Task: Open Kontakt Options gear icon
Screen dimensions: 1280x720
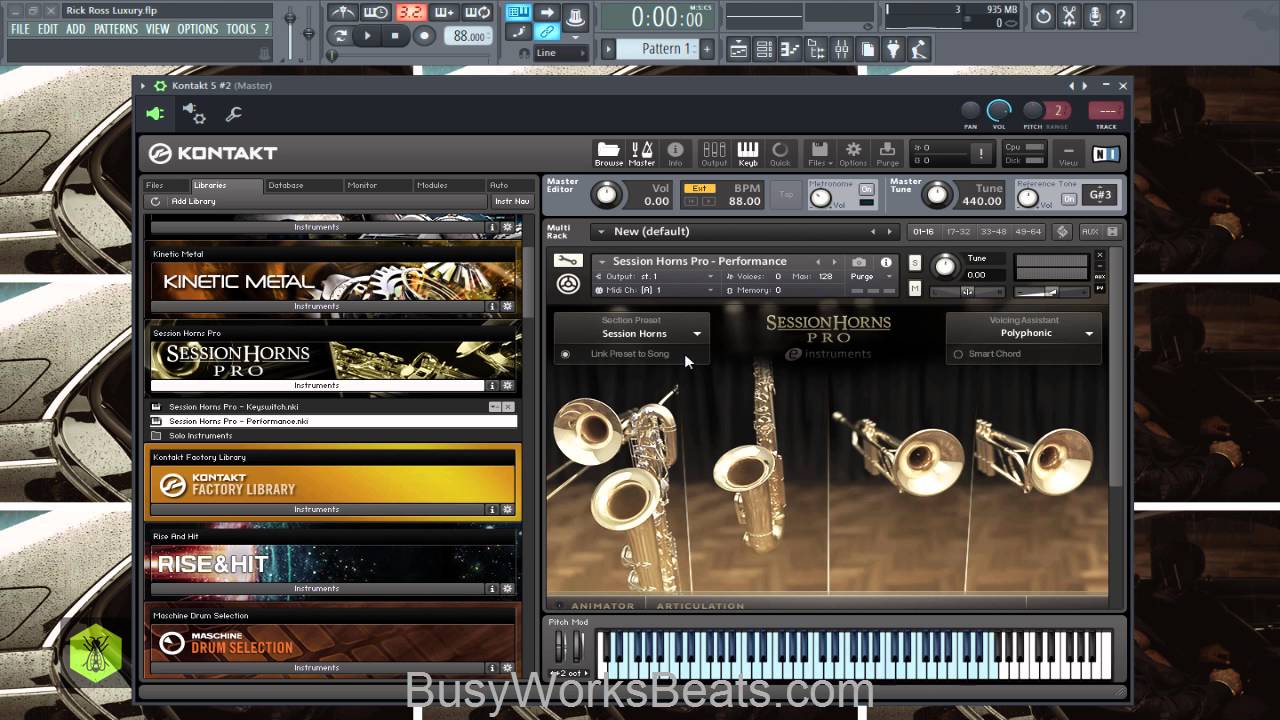Action: [x=853, y=153]
